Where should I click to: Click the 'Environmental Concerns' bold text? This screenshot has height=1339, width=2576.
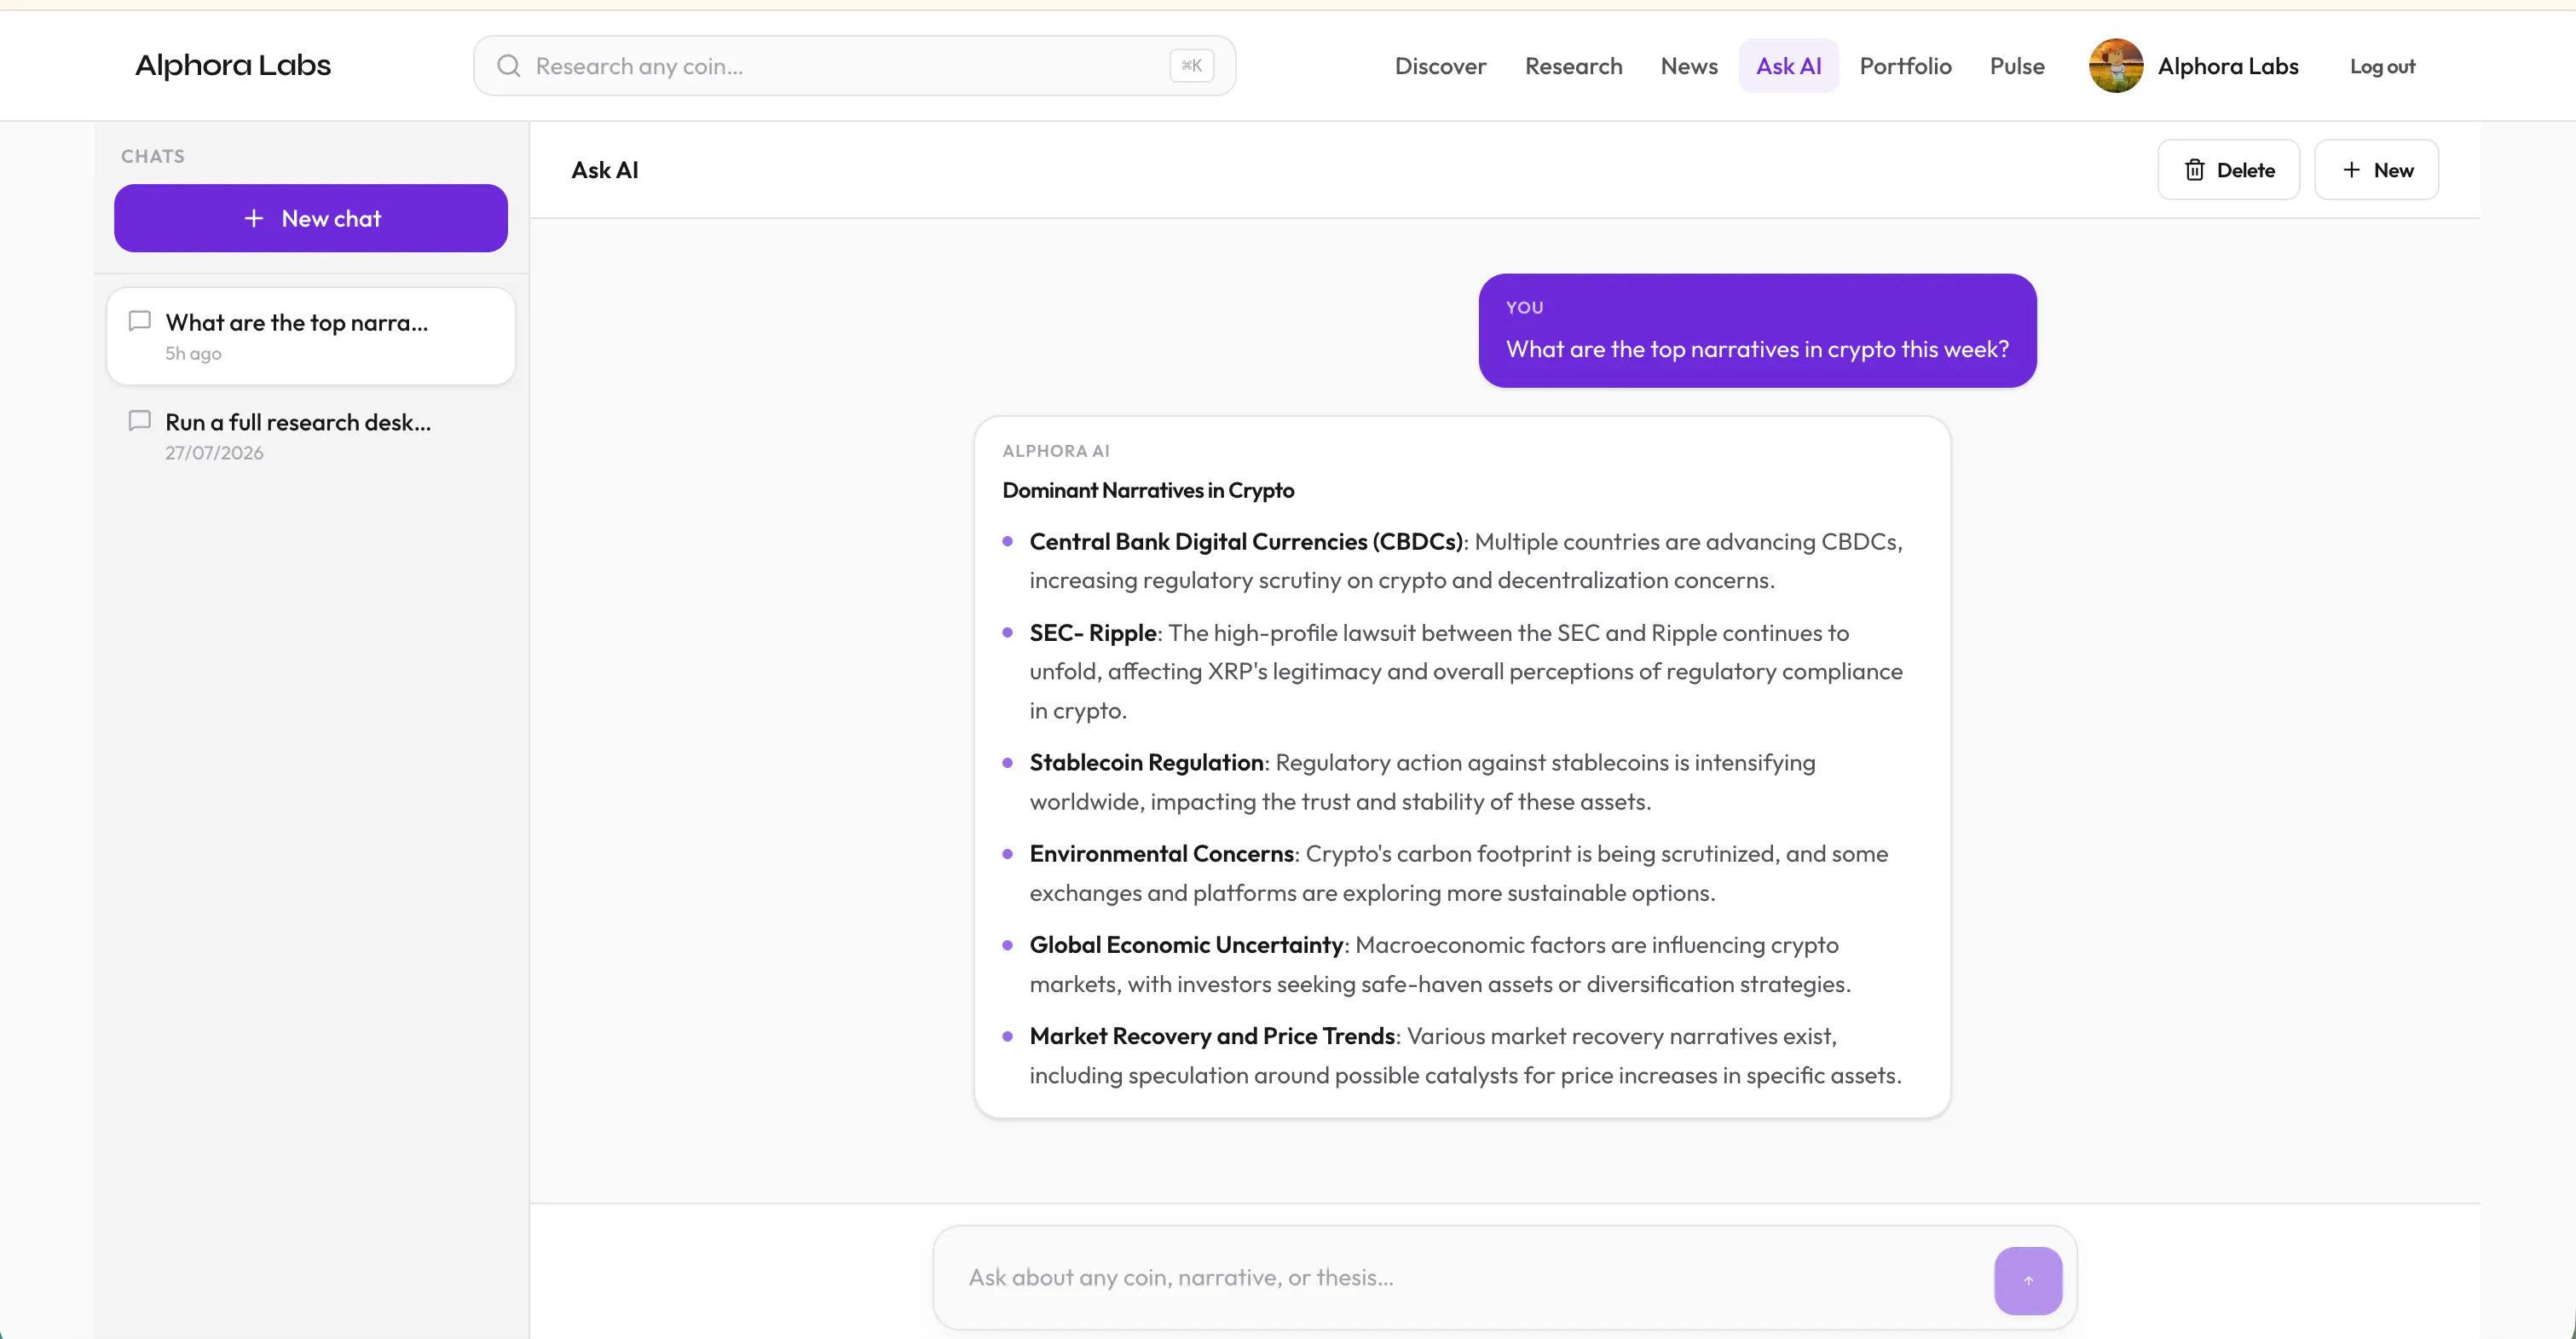[1162, 853]
